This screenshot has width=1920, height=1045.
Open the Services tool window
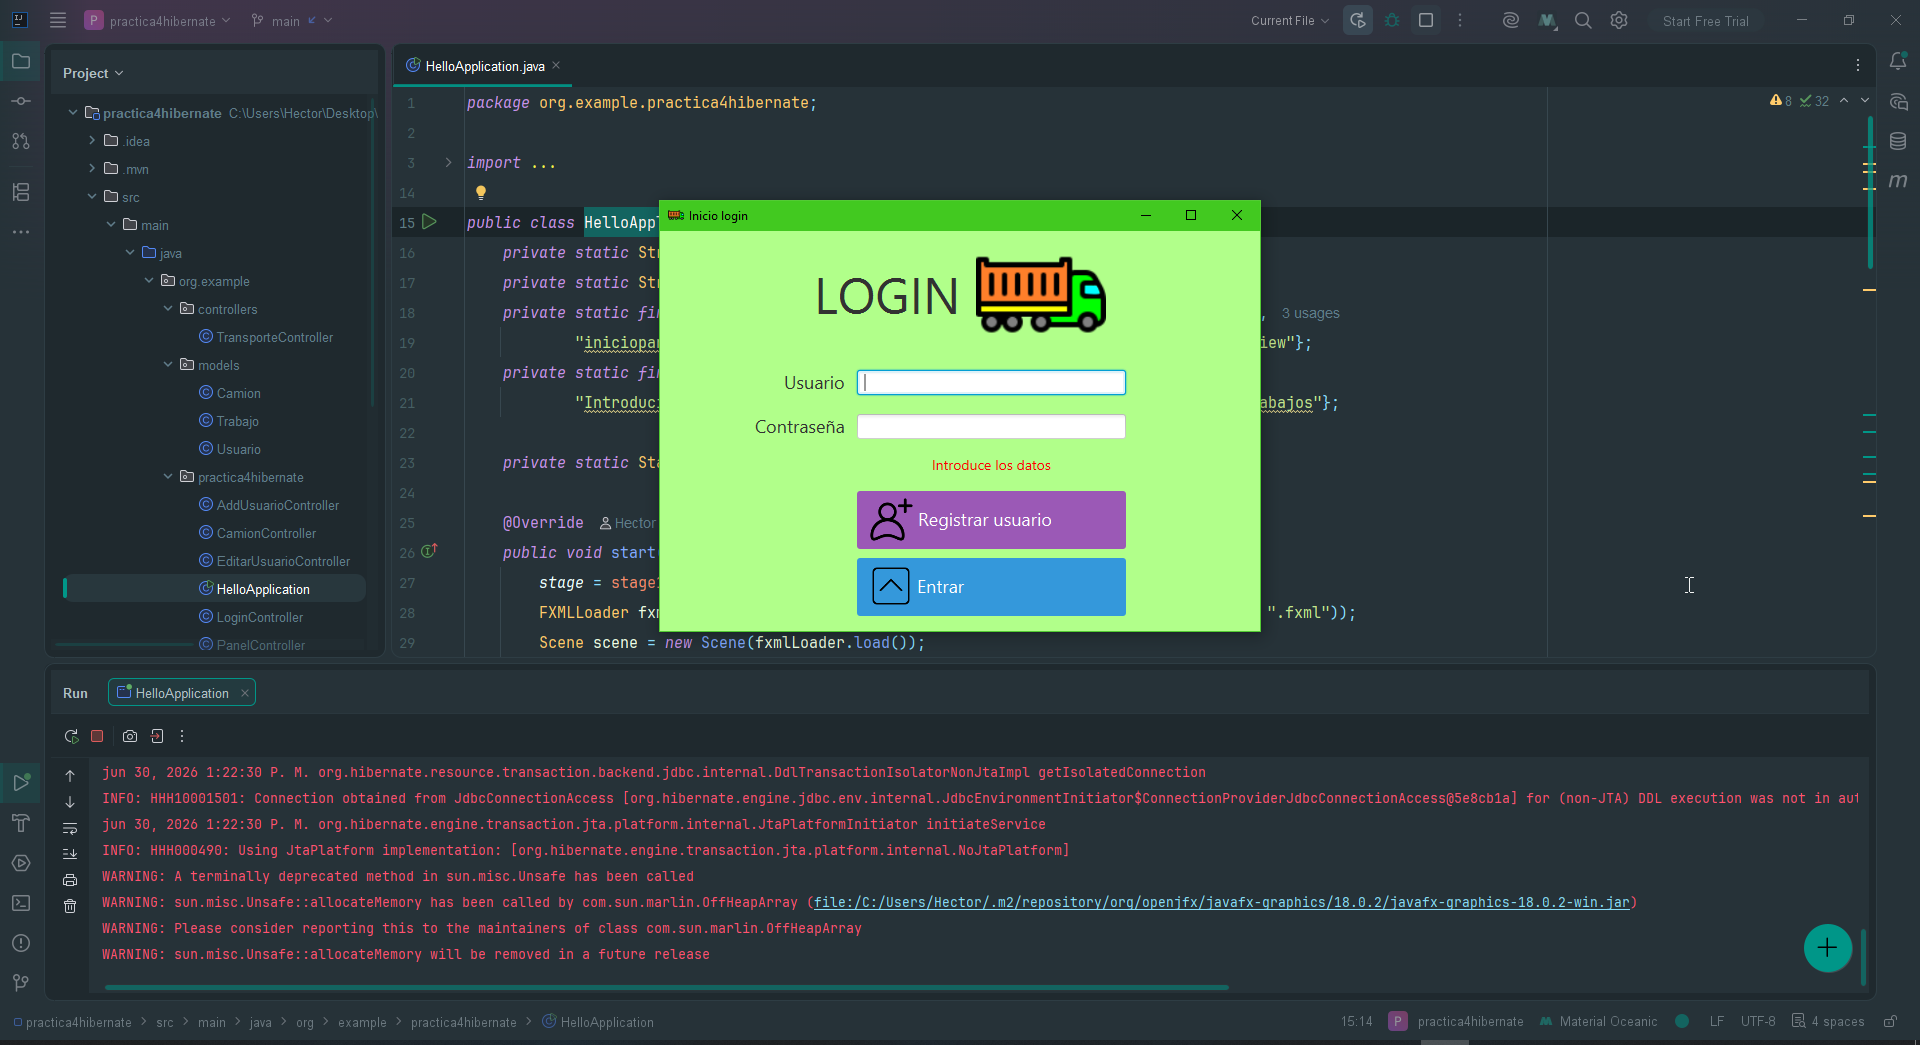click(21, 863)
